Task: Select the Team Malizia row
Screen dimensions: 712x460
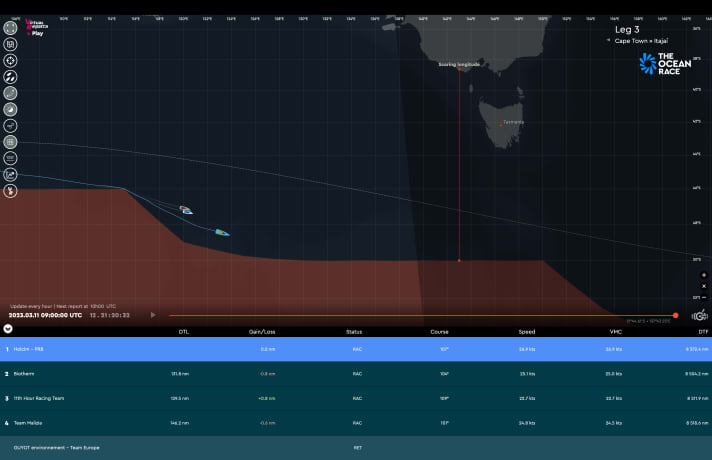Action: click(356, 423)
